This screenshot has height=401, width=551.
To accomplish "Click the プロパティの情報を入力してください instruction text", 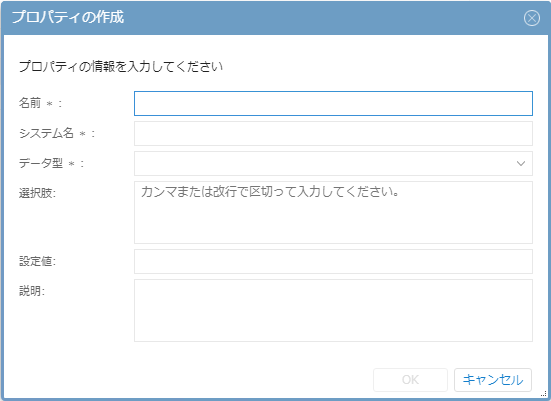I will 121,66.
